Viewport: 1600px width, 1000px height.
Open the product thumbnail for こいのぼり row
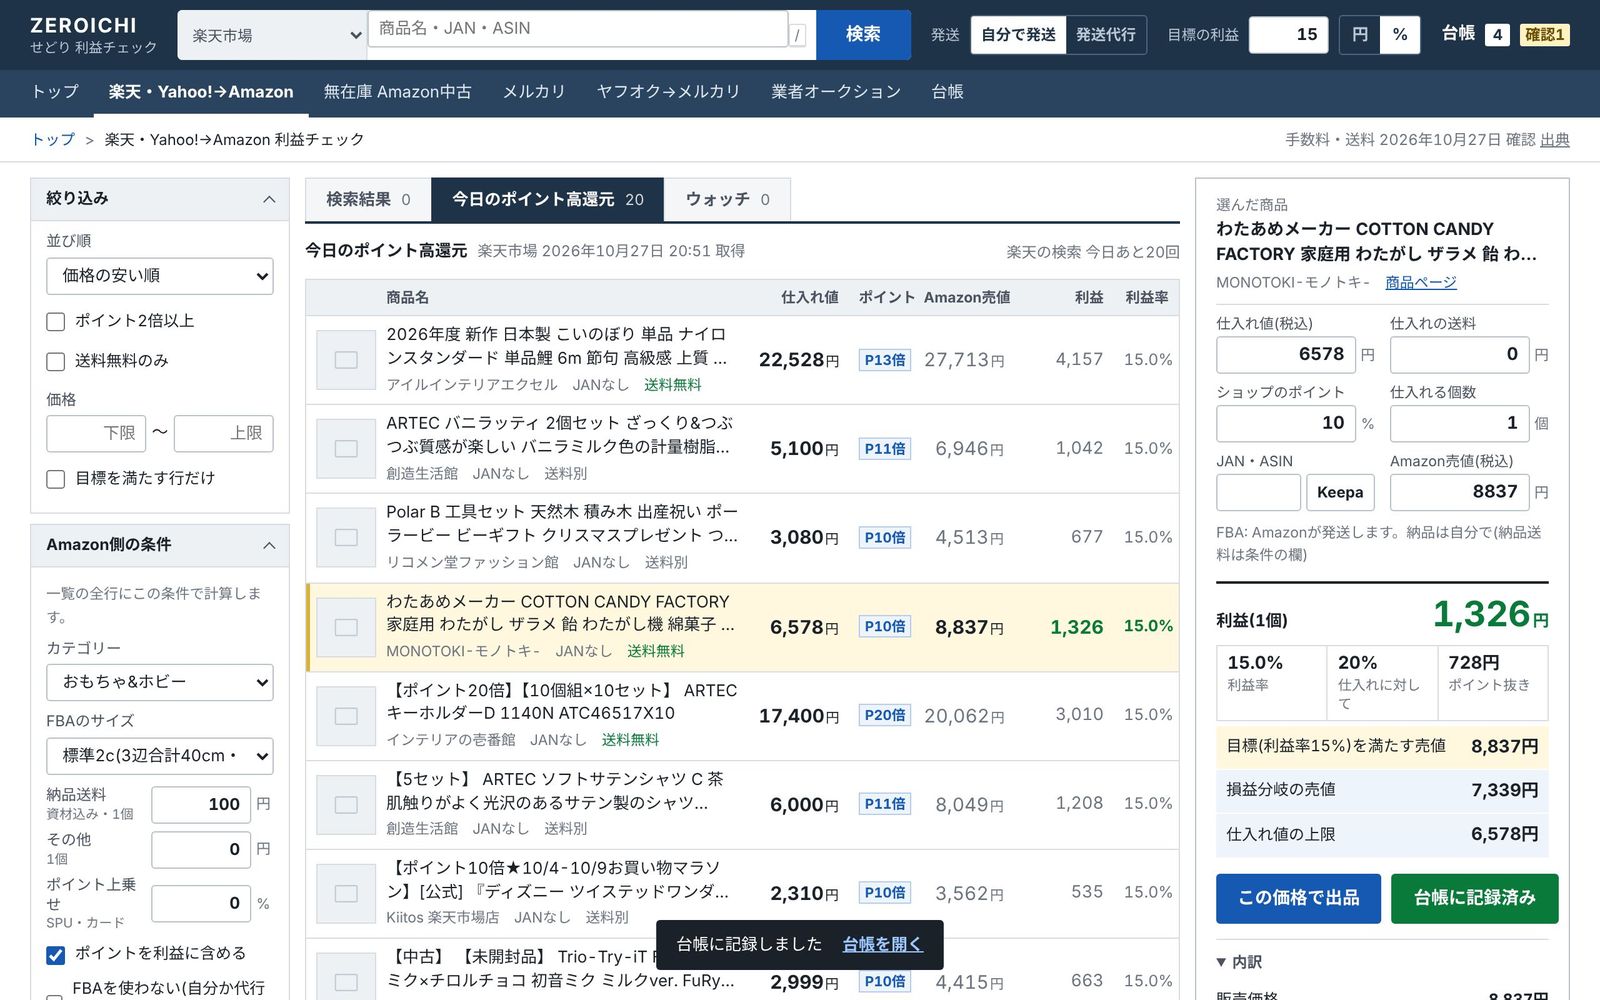pos(346,360)
